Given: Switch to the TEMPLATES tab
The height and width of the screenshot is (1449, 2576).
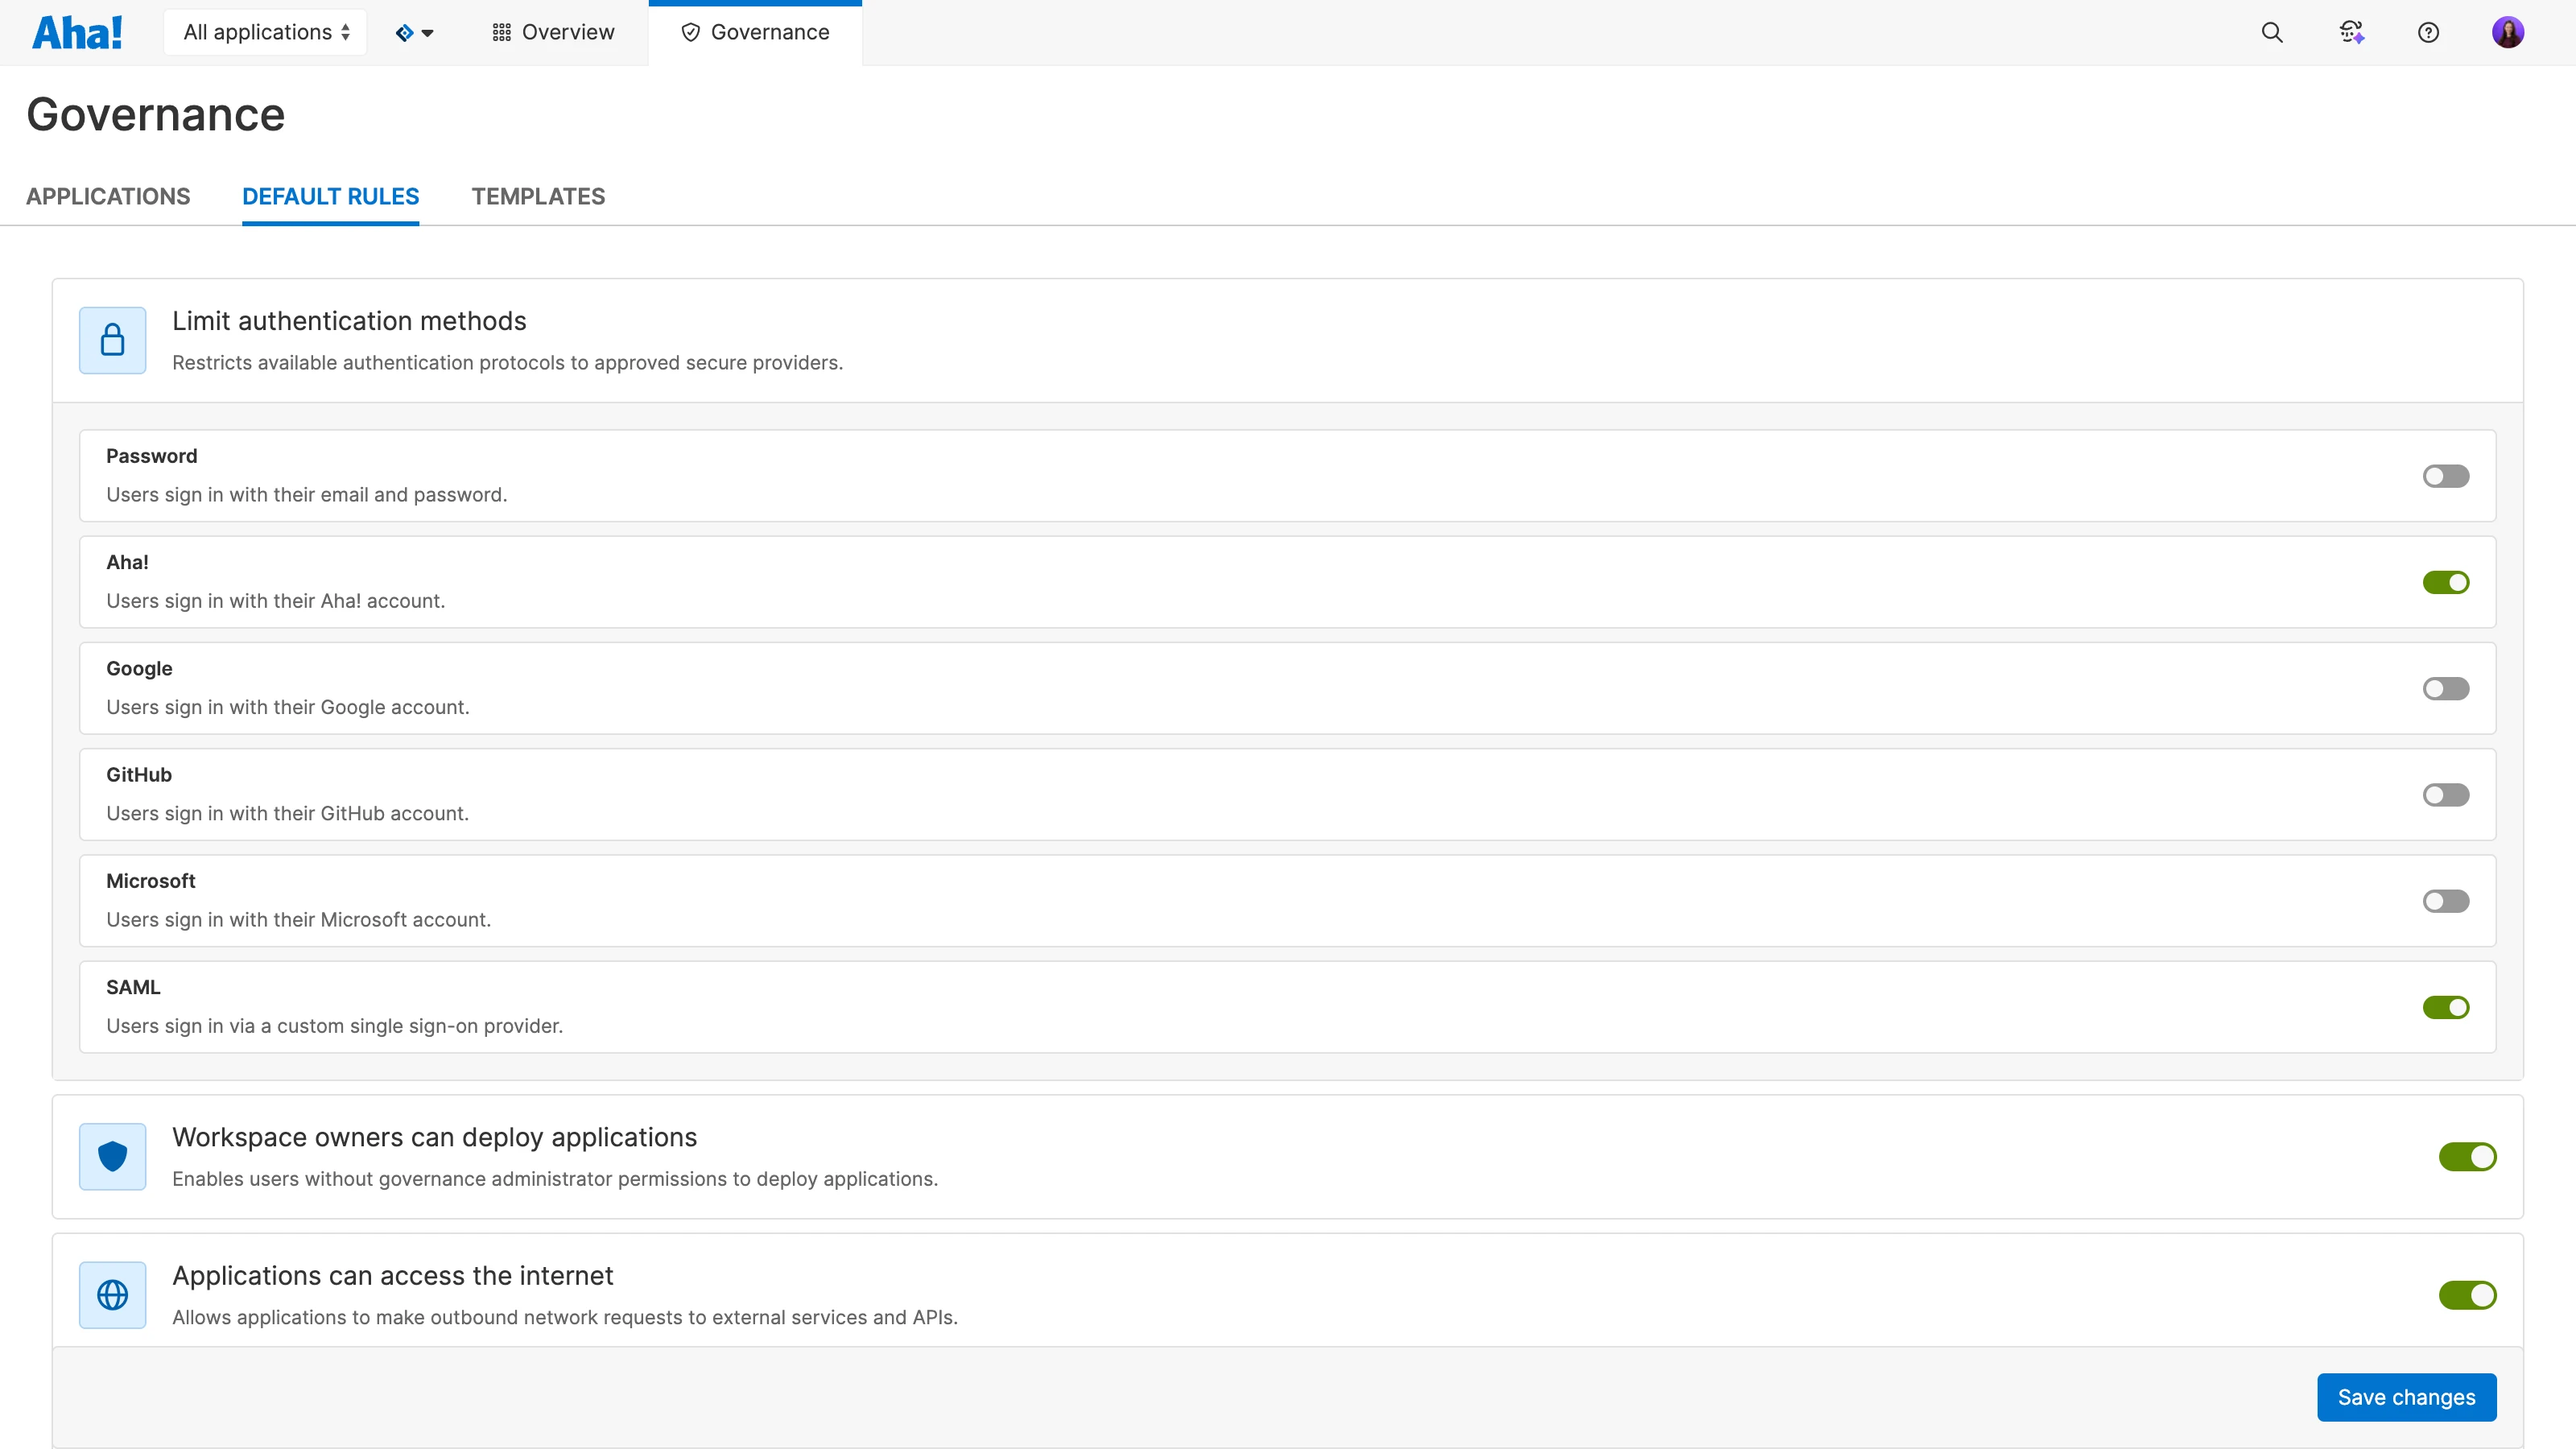Looking at the screenshot, I should click(538, 196).
